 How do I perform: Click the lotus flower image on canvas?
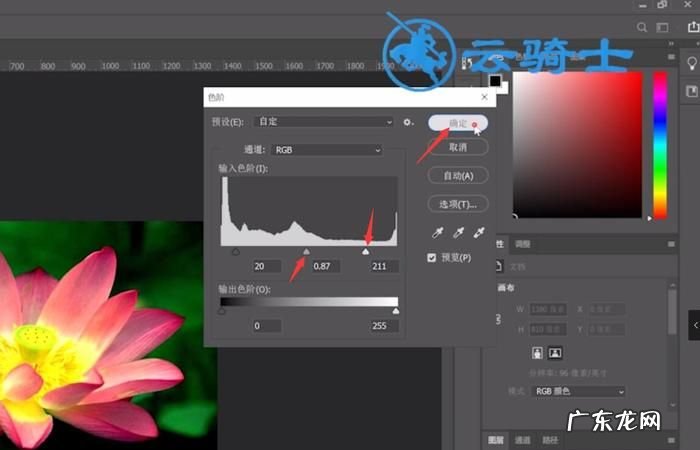(92, 348)
